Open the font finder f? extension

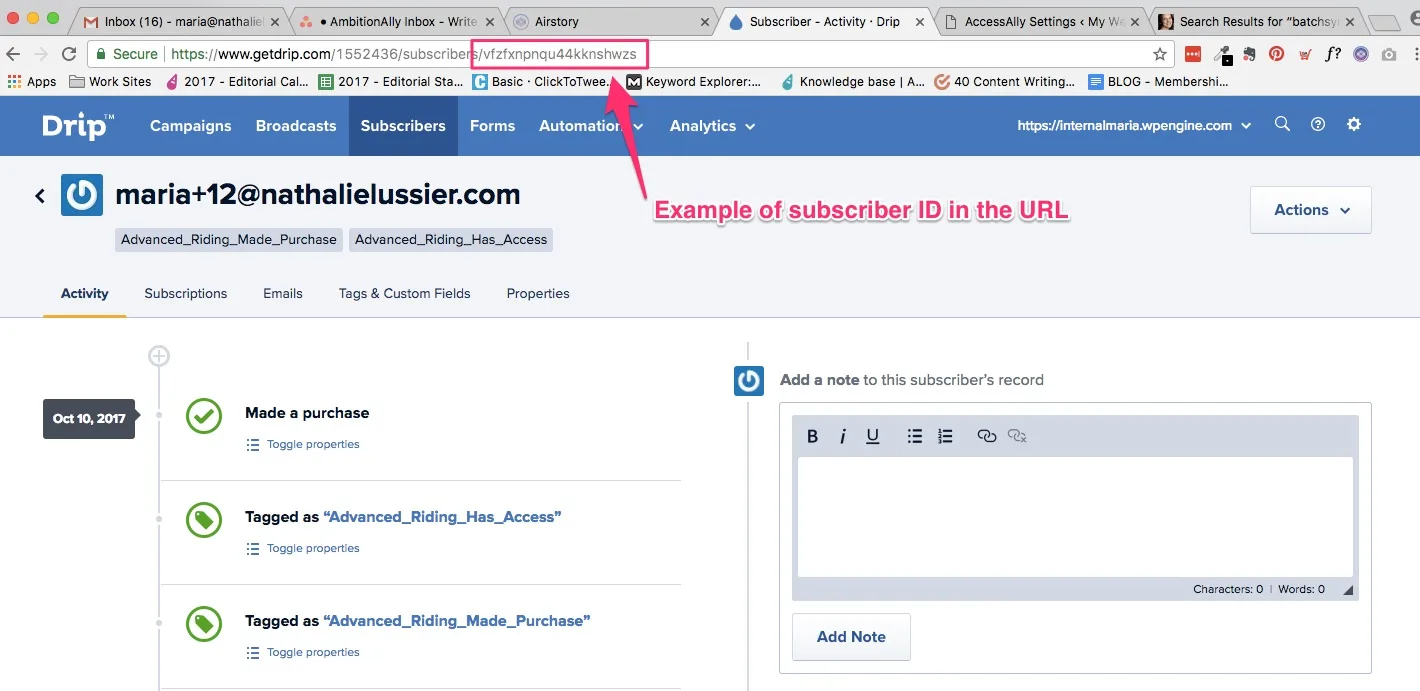pos(1333,54)
